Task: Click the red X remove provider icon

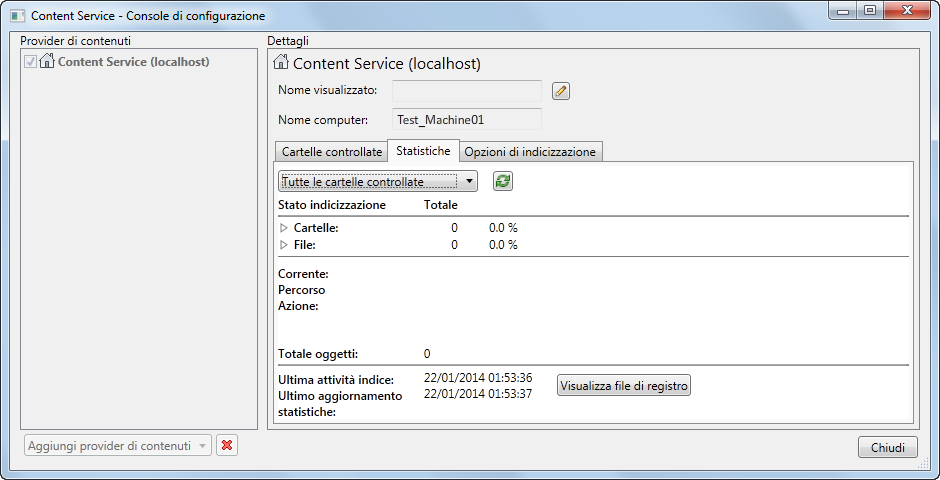Action: coord(227,445)
